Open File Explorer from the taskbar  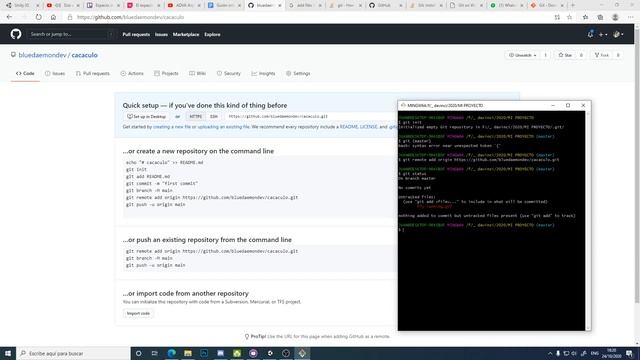click(x=188, y=353)
